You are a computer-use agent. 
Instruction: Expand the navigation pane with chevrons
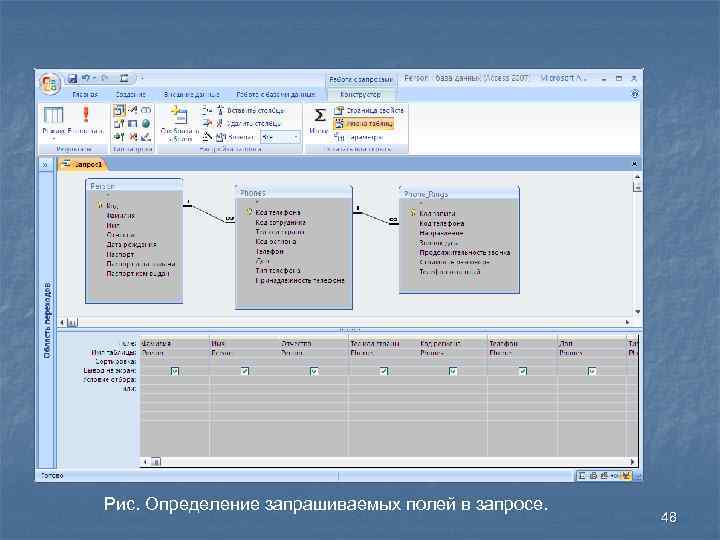click(45, 164)
